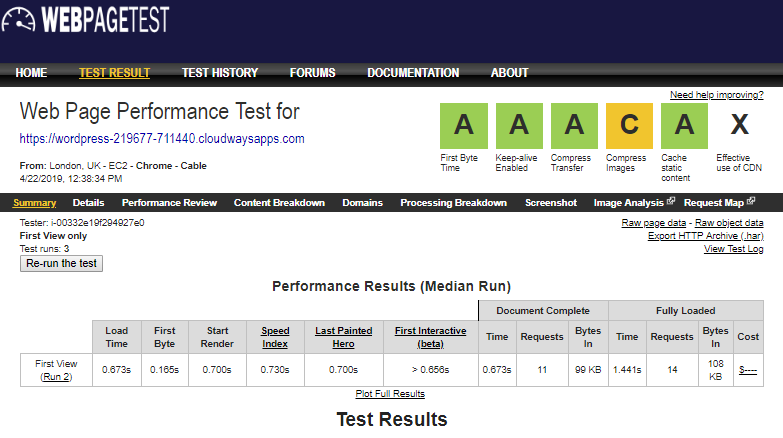The image size is (783, 438).
Task: Switch to the Details tab
Action: click(88, 203)
